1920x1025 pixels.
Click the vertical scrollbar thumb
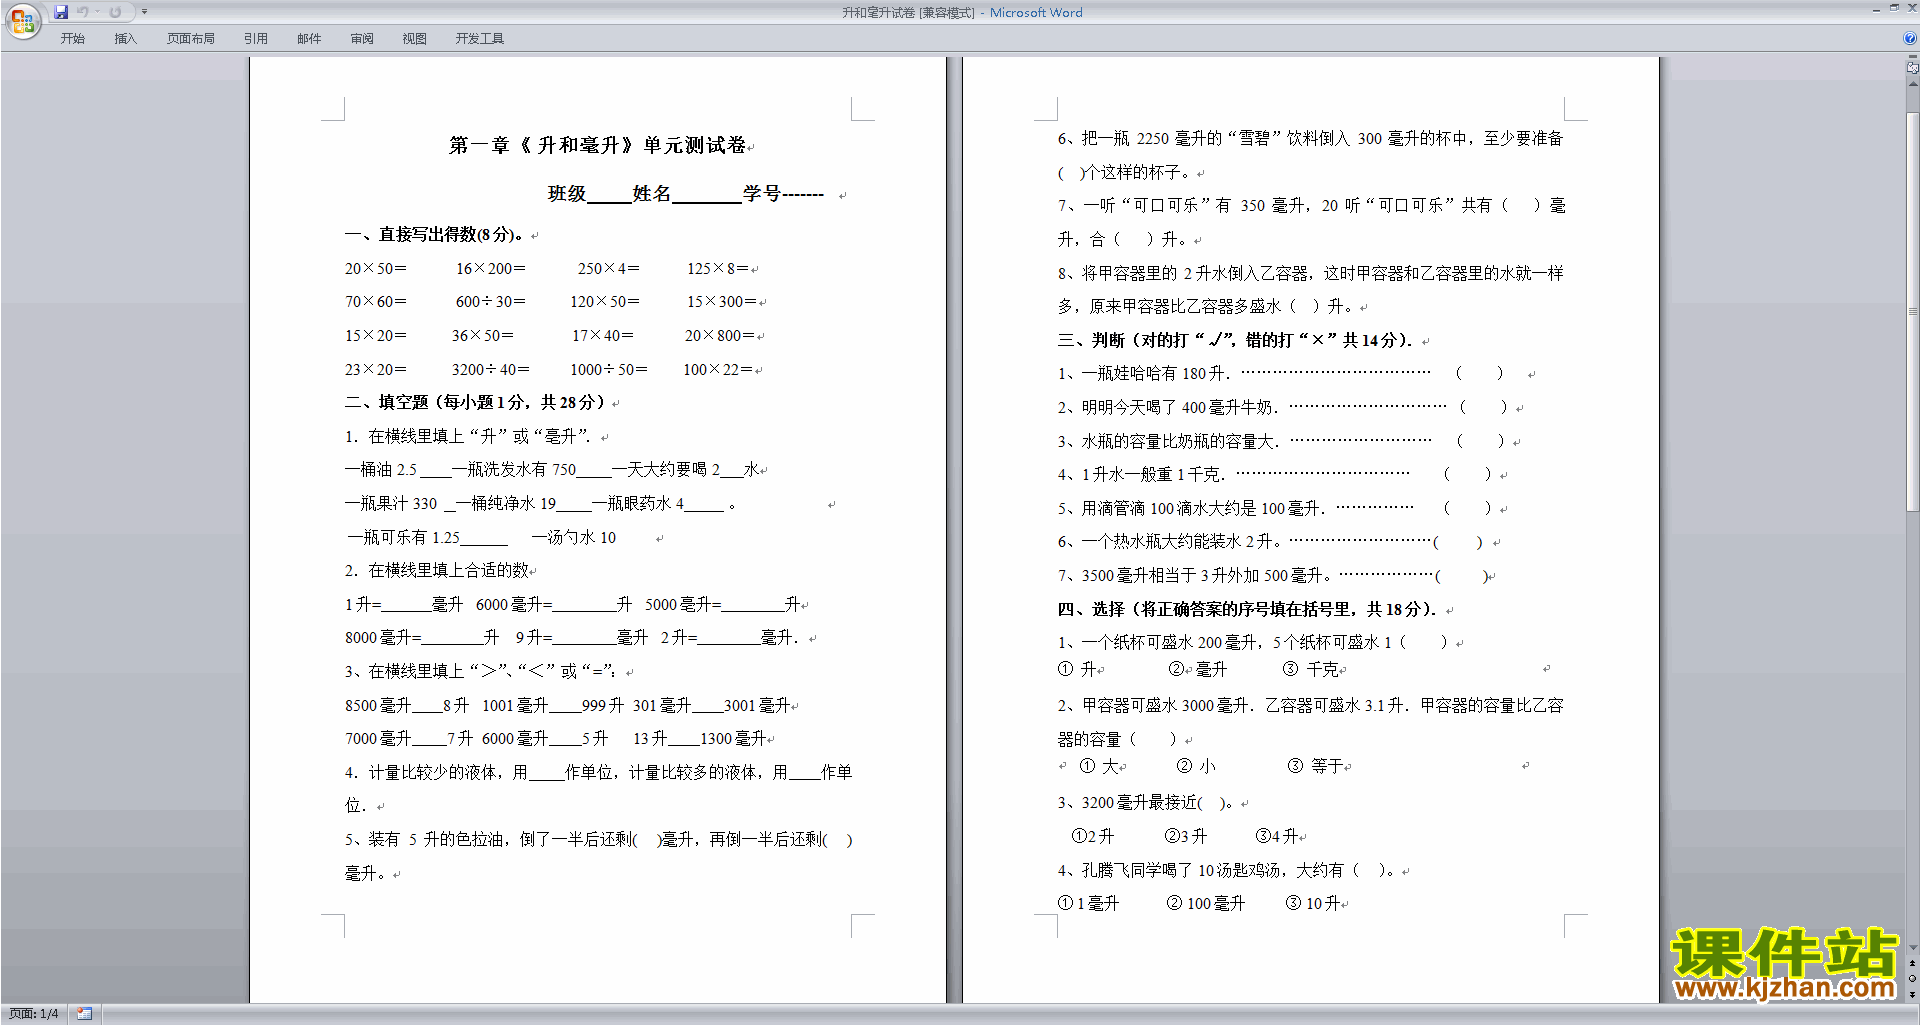pos(1913,313)
